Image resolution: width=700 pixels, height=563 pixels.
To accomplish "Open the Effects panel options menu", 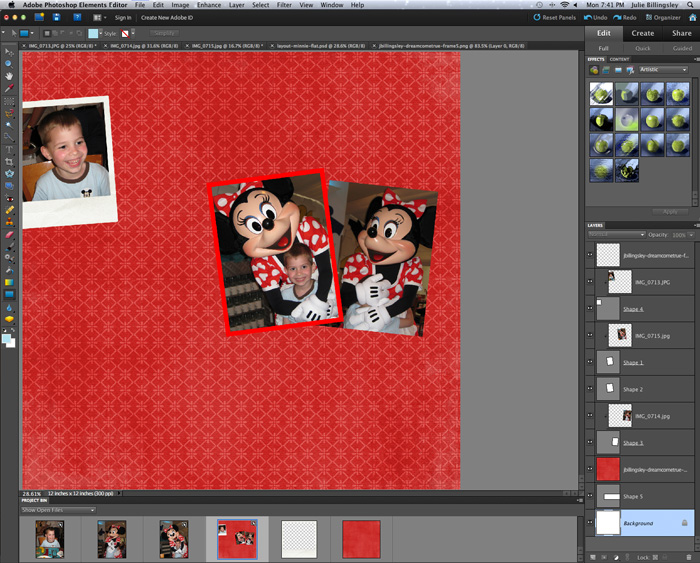I will click(x=696, y=59).
